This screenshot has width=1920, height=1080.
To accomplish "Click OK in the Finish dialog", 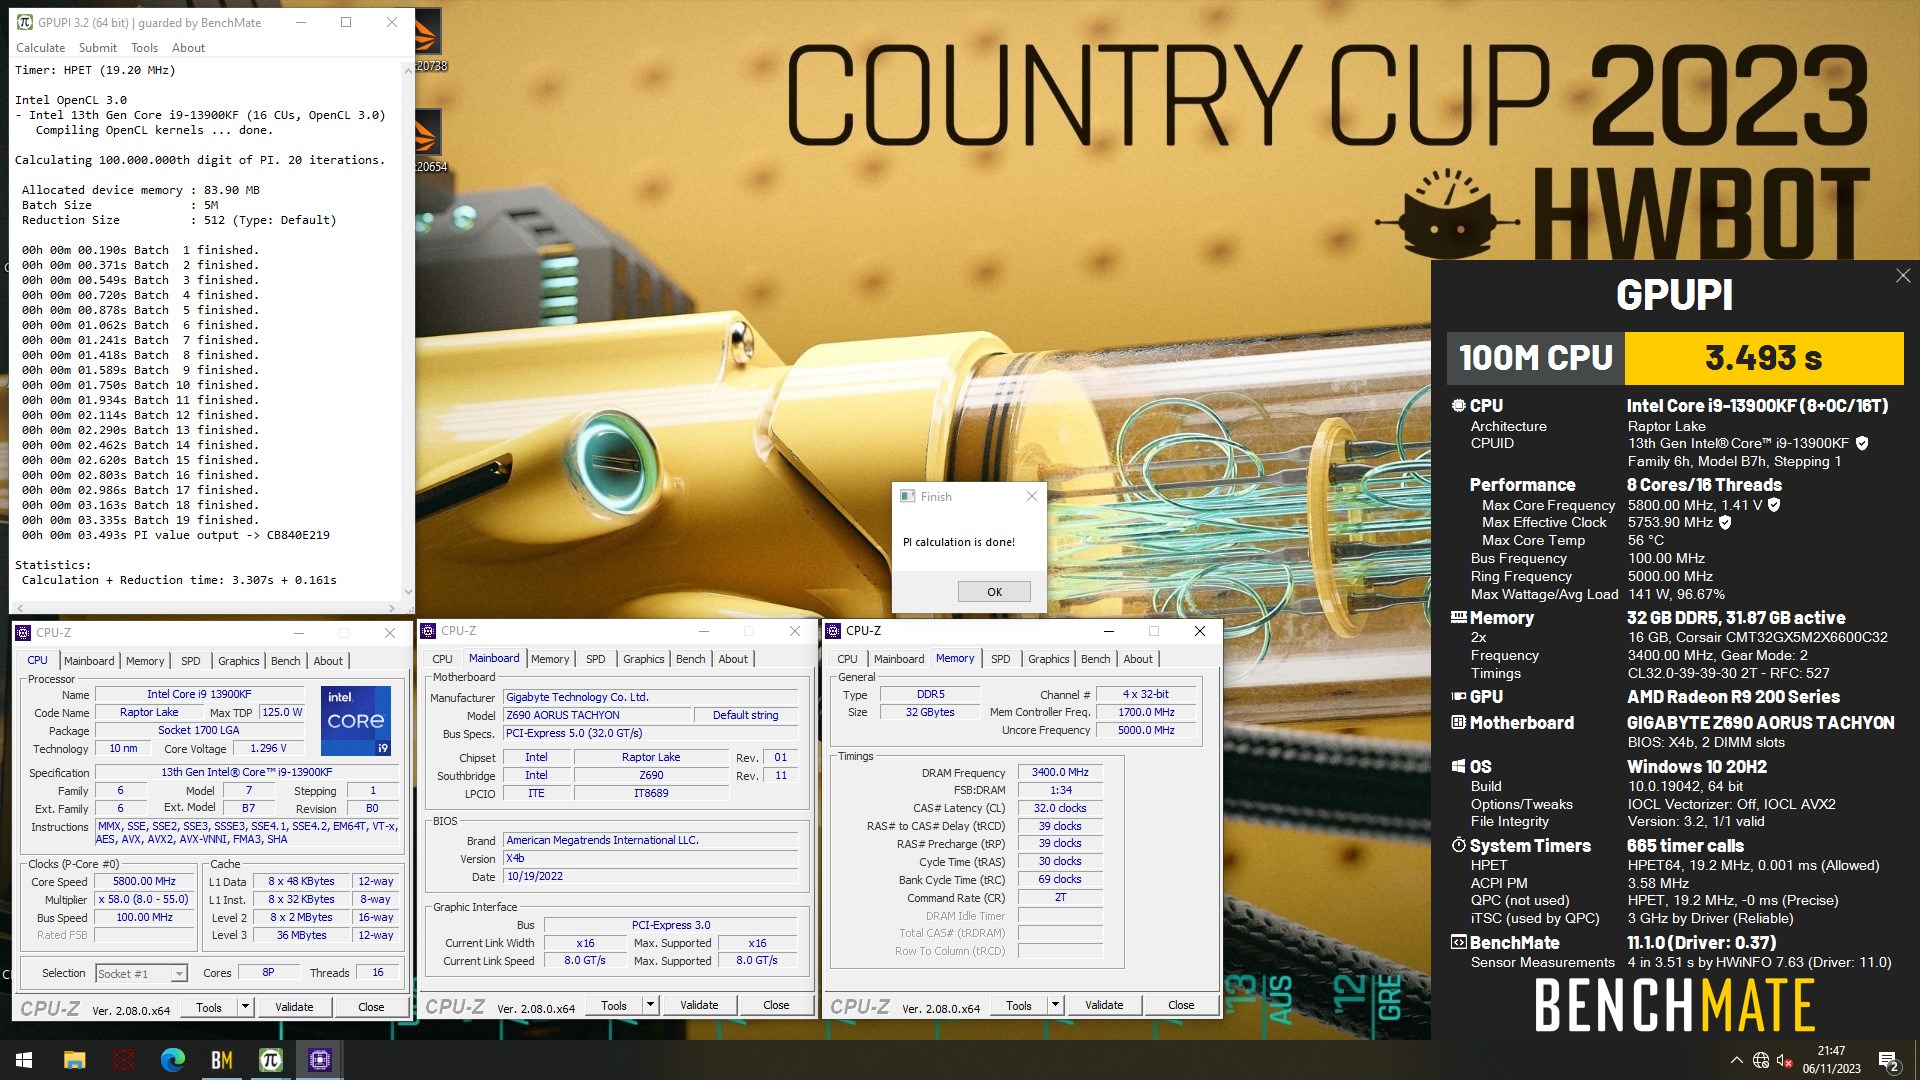I will click(994, 592).
